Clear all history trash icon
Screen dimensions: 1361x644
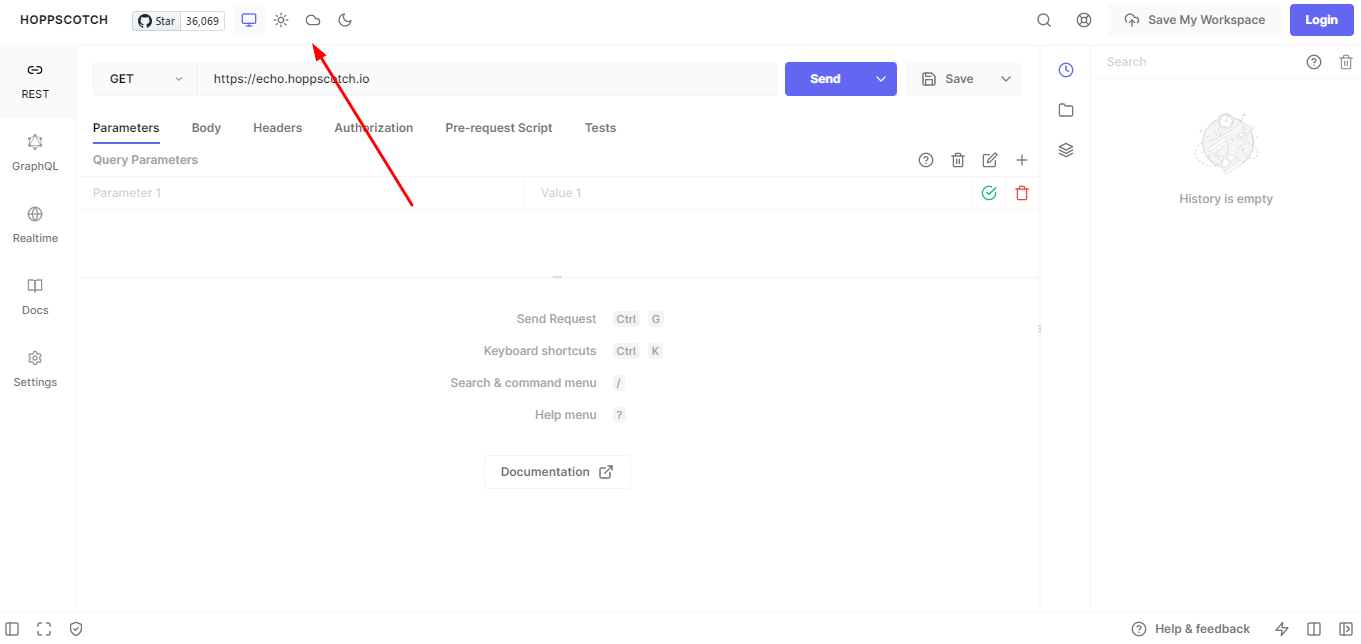click(1346, 62)
